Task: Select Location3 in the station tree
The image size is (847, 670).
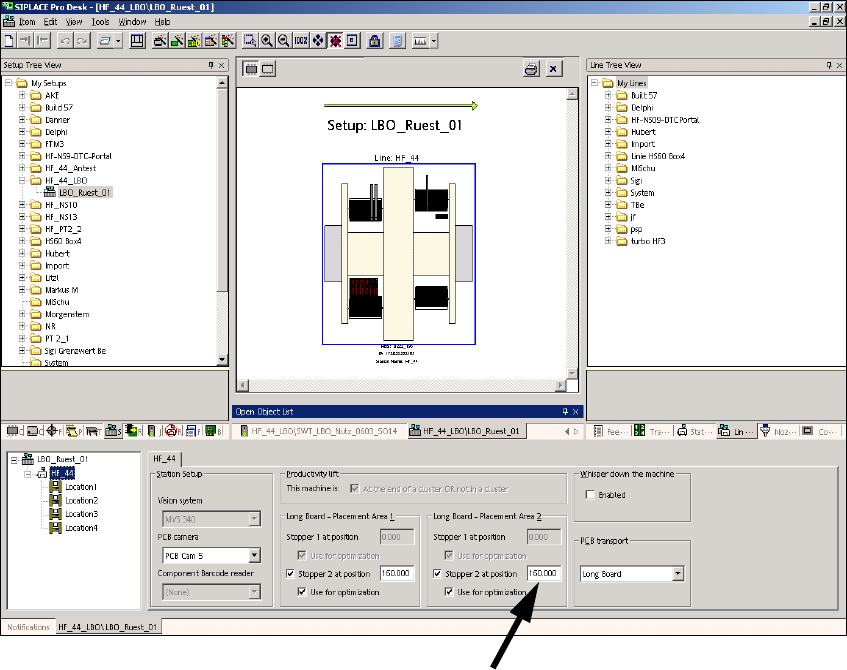Action: point(81,513)
